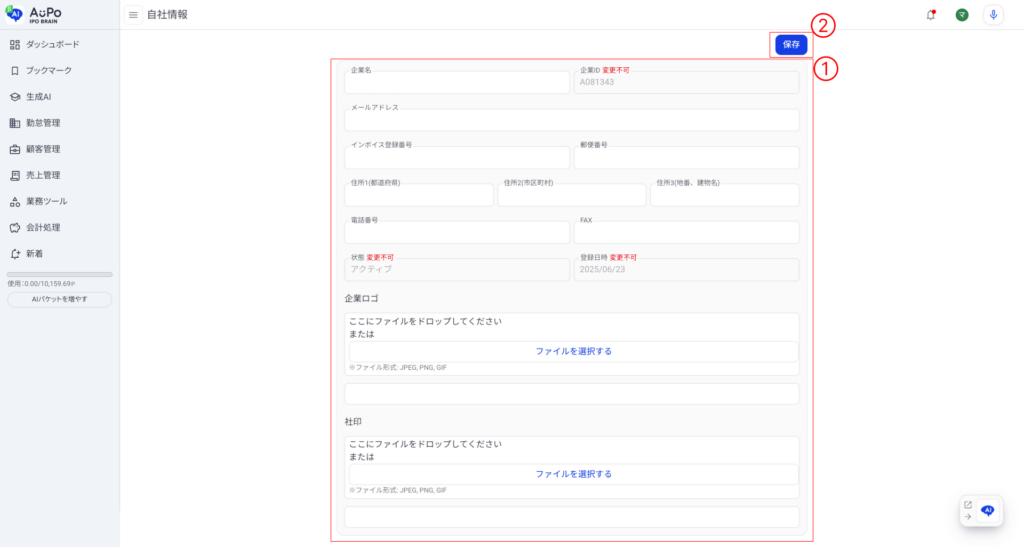Click the hamburger menu icon
The width and height of the screenshot is (1024, 547).
click(x=133, y=15)
